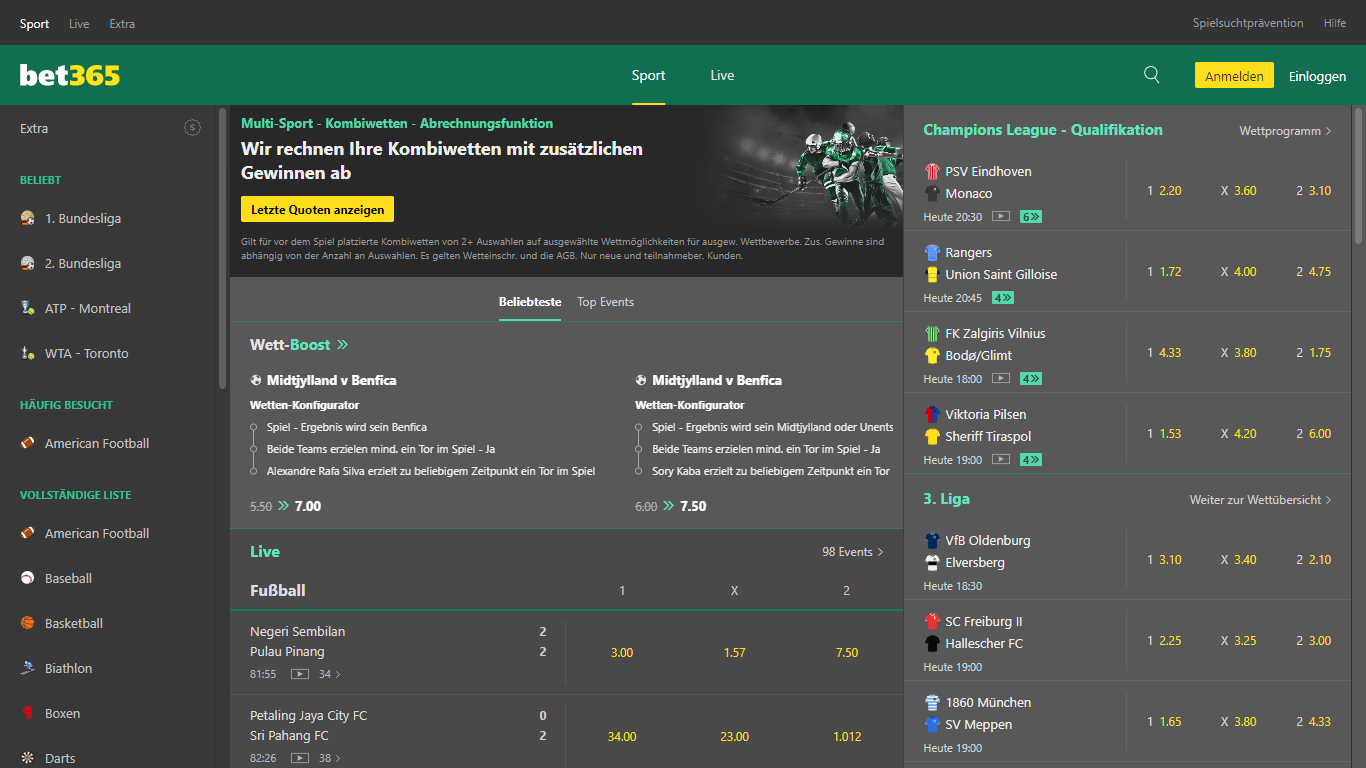1366x768 pixels.
Task: Click Letzte Quoten anzeigen button
Action: point(318,209)
